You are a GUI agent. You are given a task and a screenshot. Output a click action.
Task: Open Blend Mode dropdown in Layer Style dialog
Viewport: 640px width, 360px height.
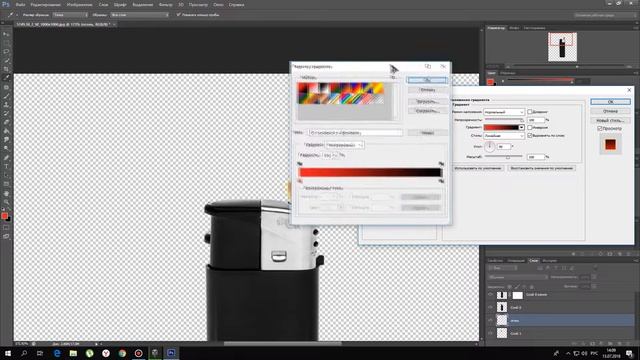pyautogui.click(x=504, y=112)
